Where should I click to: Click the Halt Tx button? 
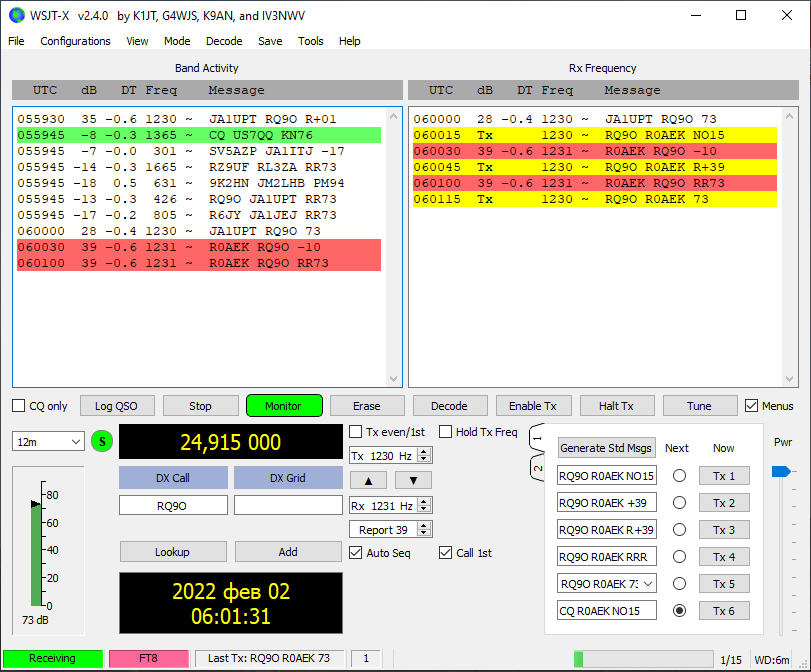[x=617, y=406]
